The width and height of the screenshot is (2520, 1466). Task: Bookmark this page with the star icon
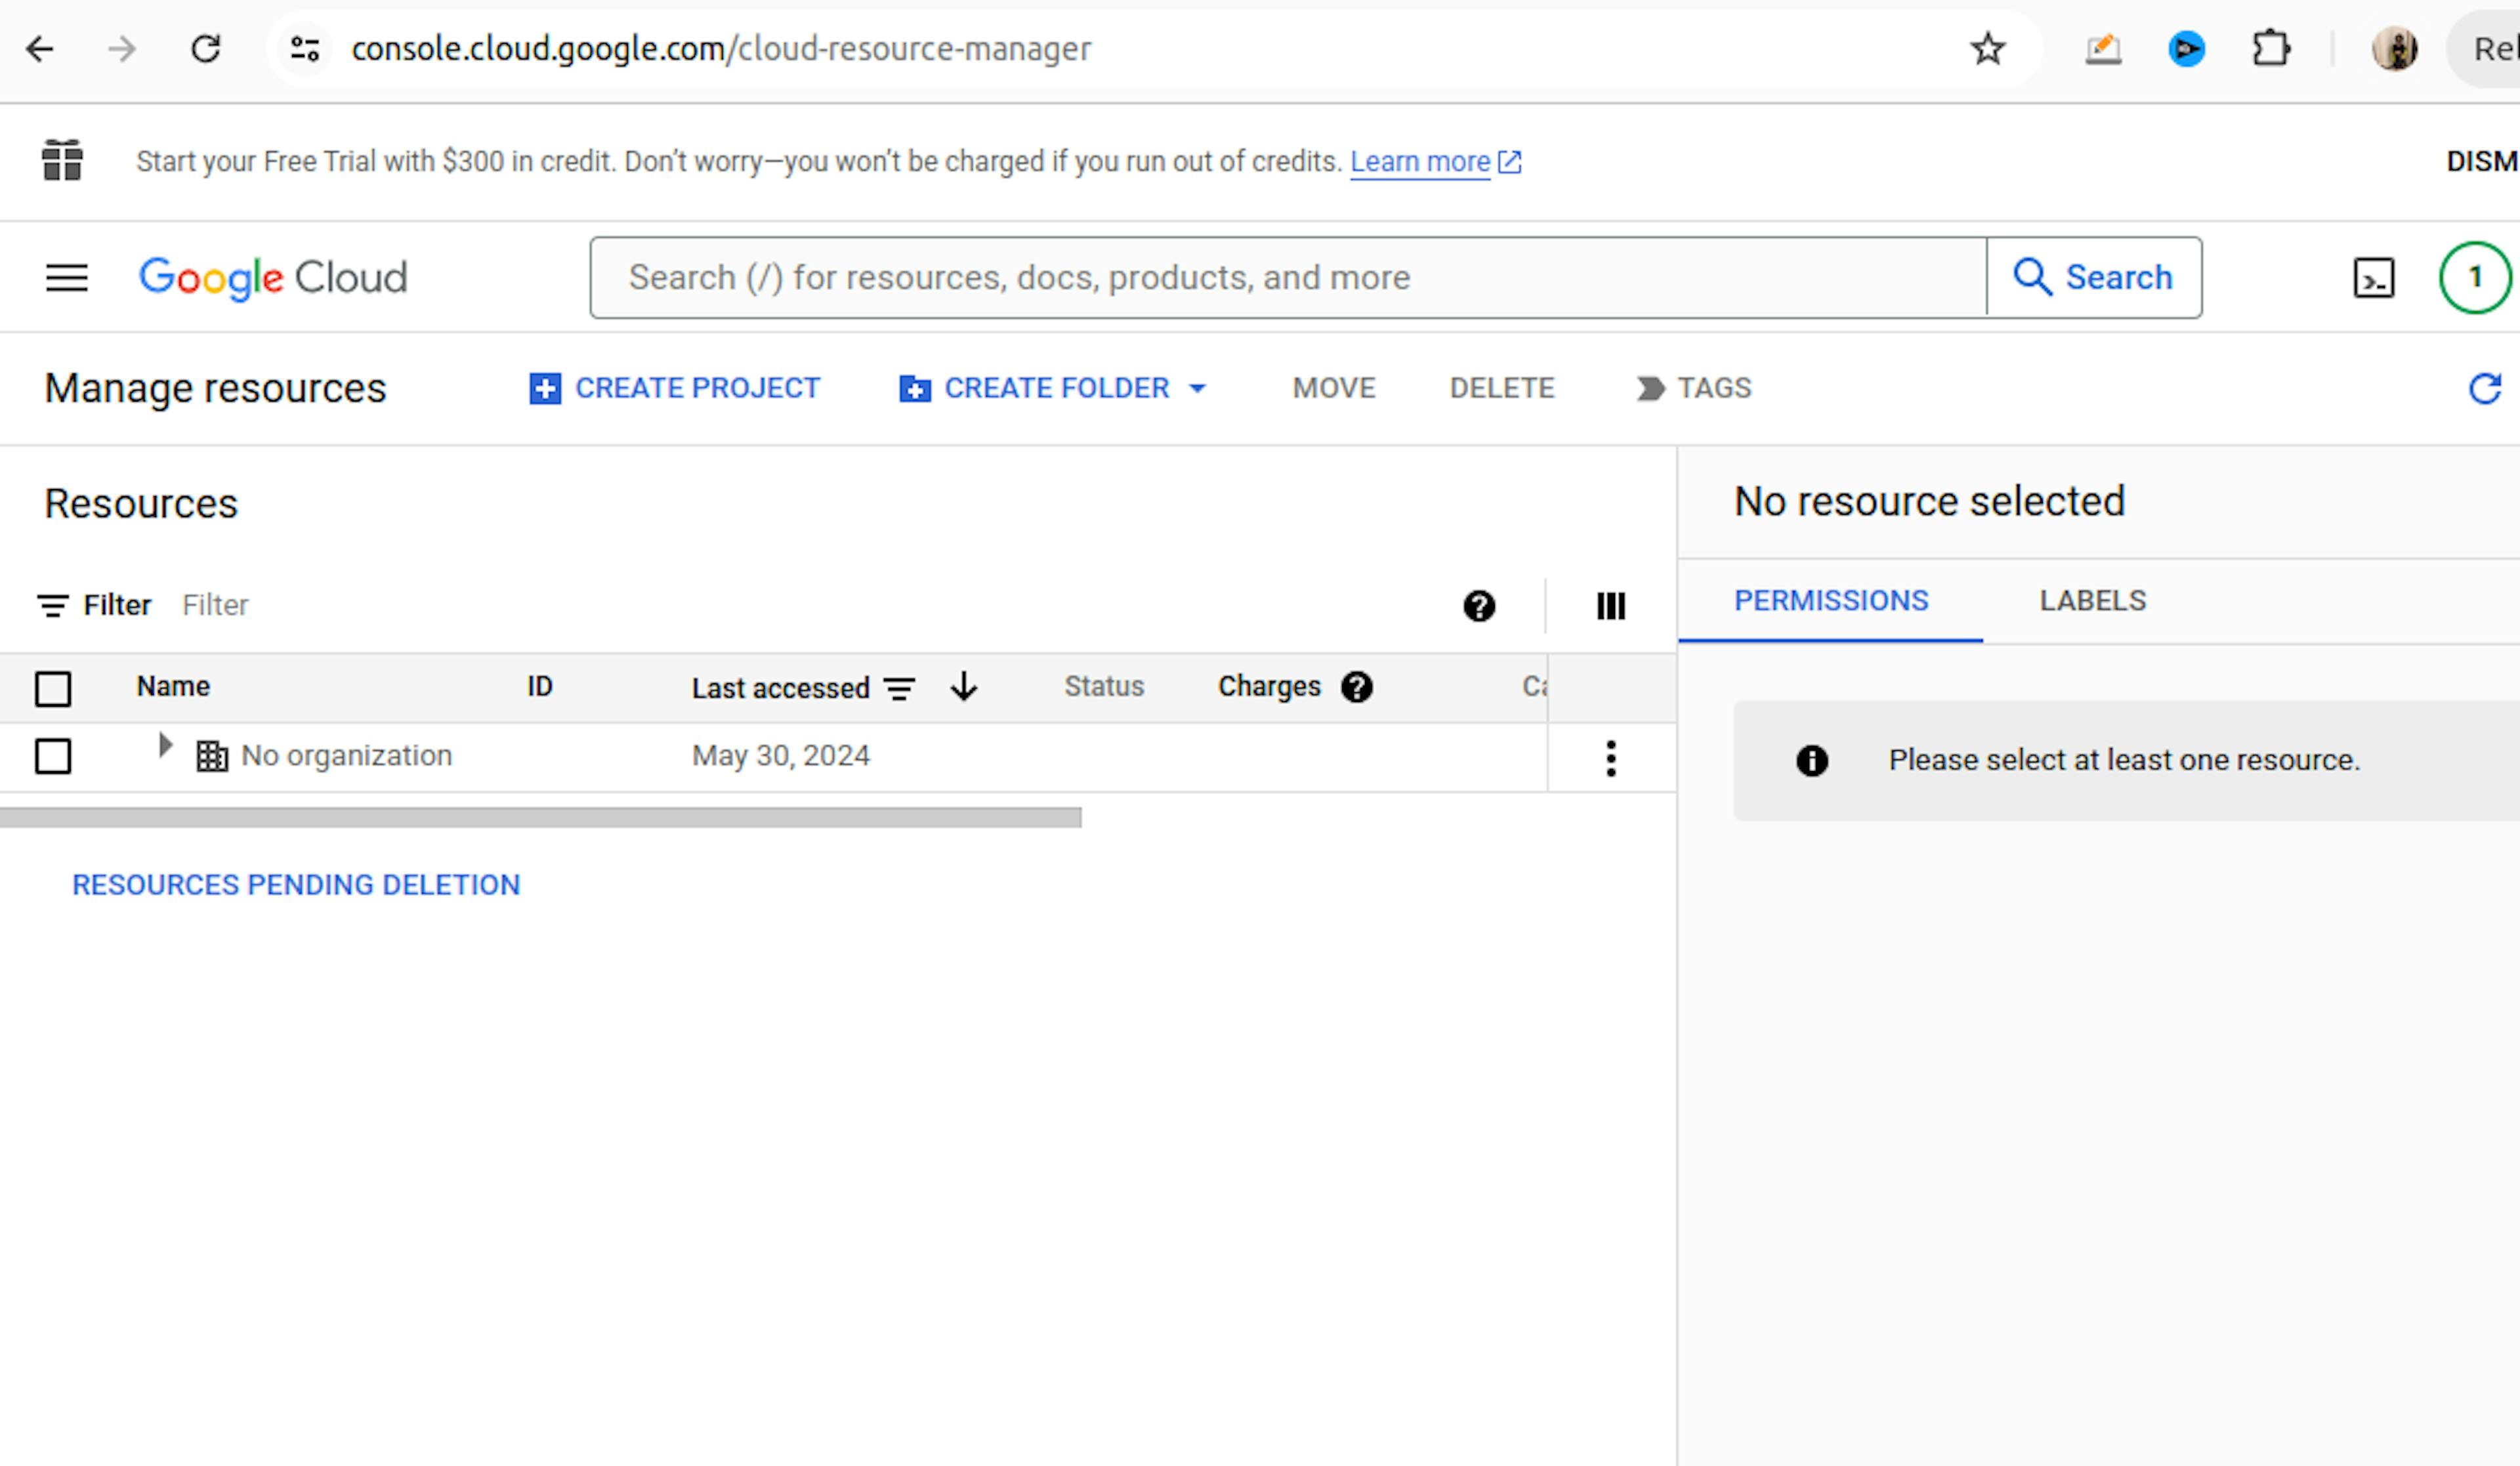point(1987,48)
